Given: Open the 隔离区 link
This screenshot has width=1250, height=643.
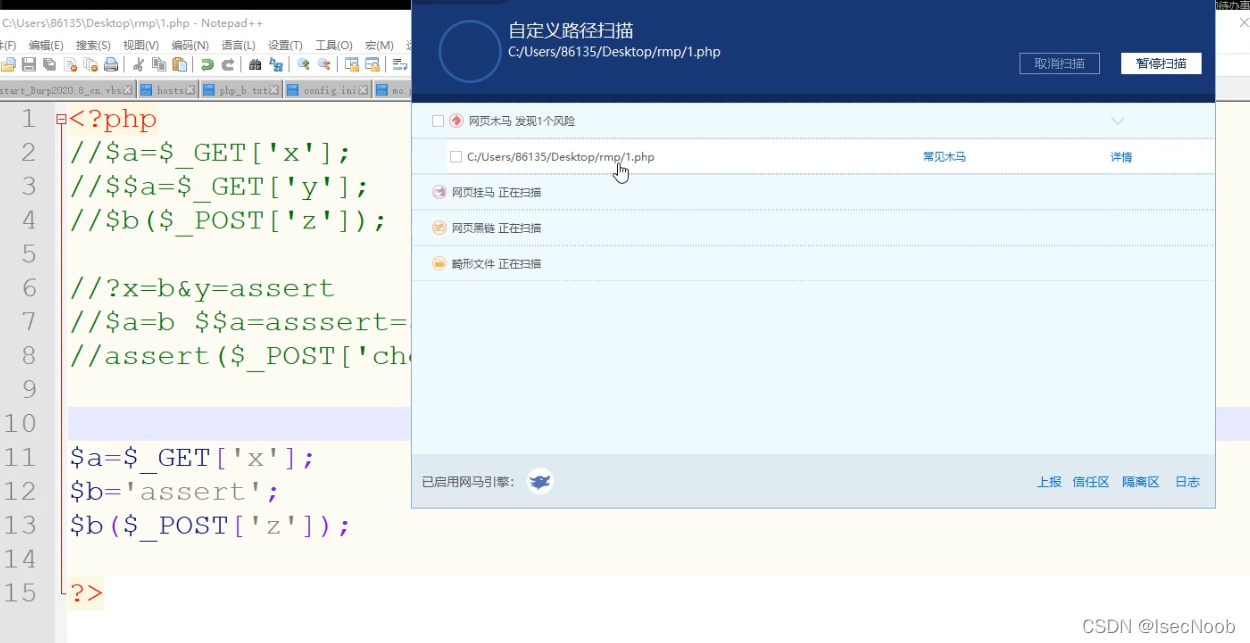Looking at the screenshot, I should pyautogui.click(x=1141, y=482).
